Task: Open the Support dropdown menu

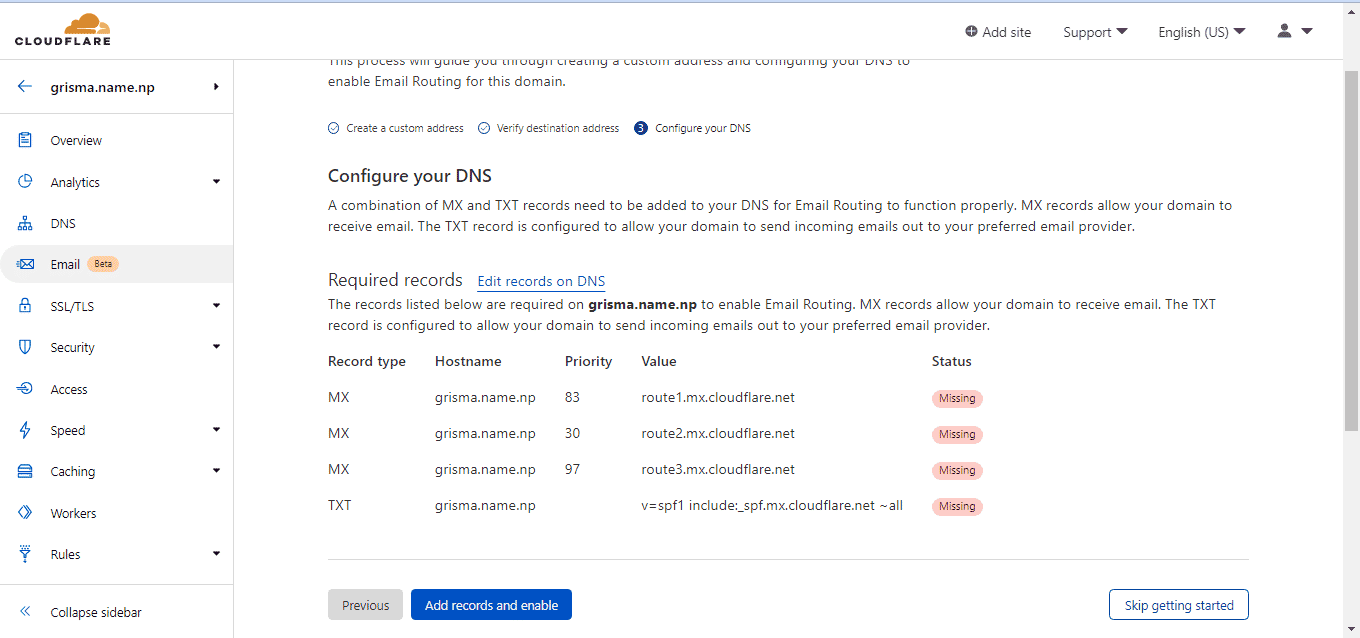Action: pos(1095,32)
